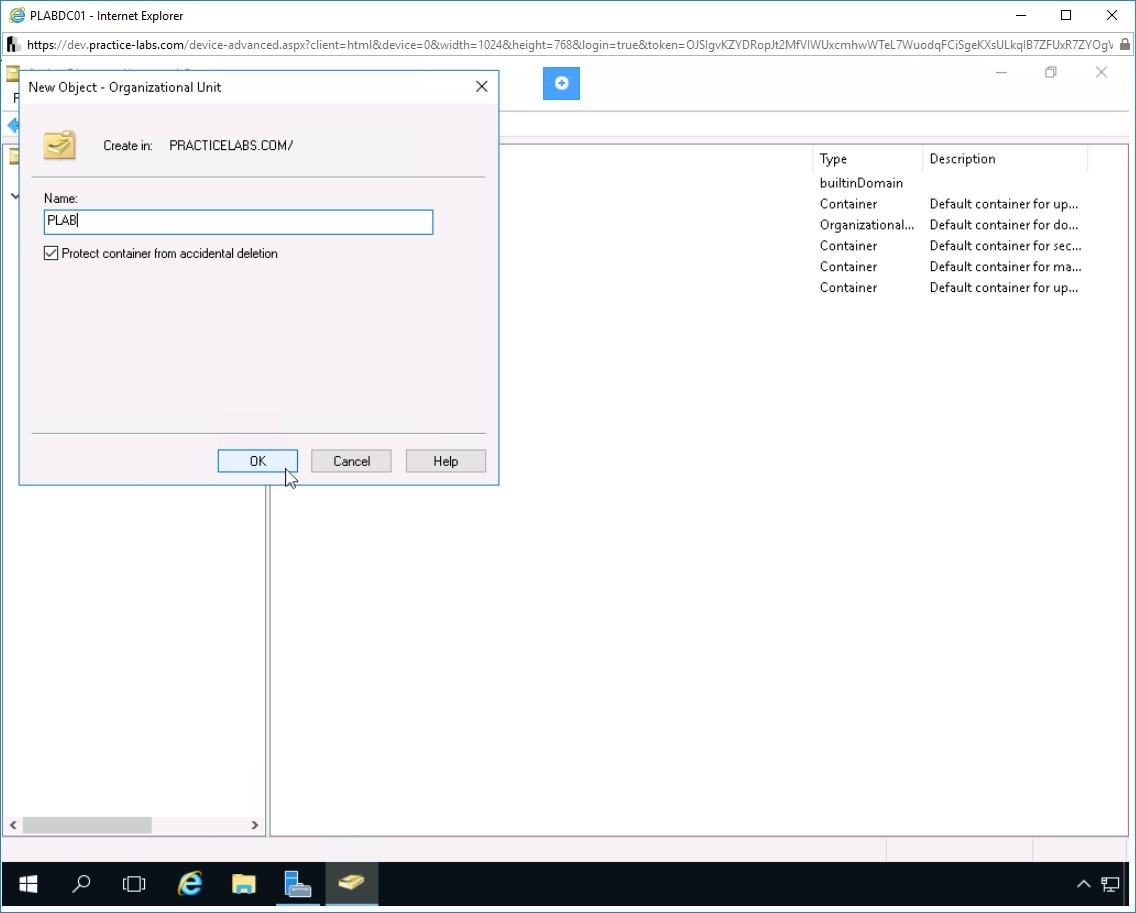Switch to Active Directory Users and Computers taskbar icon
Image resolution: width=1136 pixels, height=913 pixels.
tap(351, 884)
